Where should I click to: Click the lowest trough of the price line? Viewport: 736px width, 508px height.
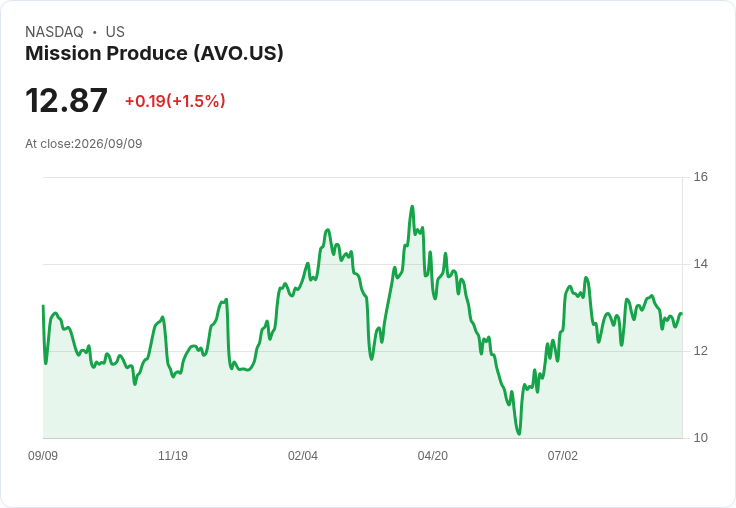tap(519, 434)
